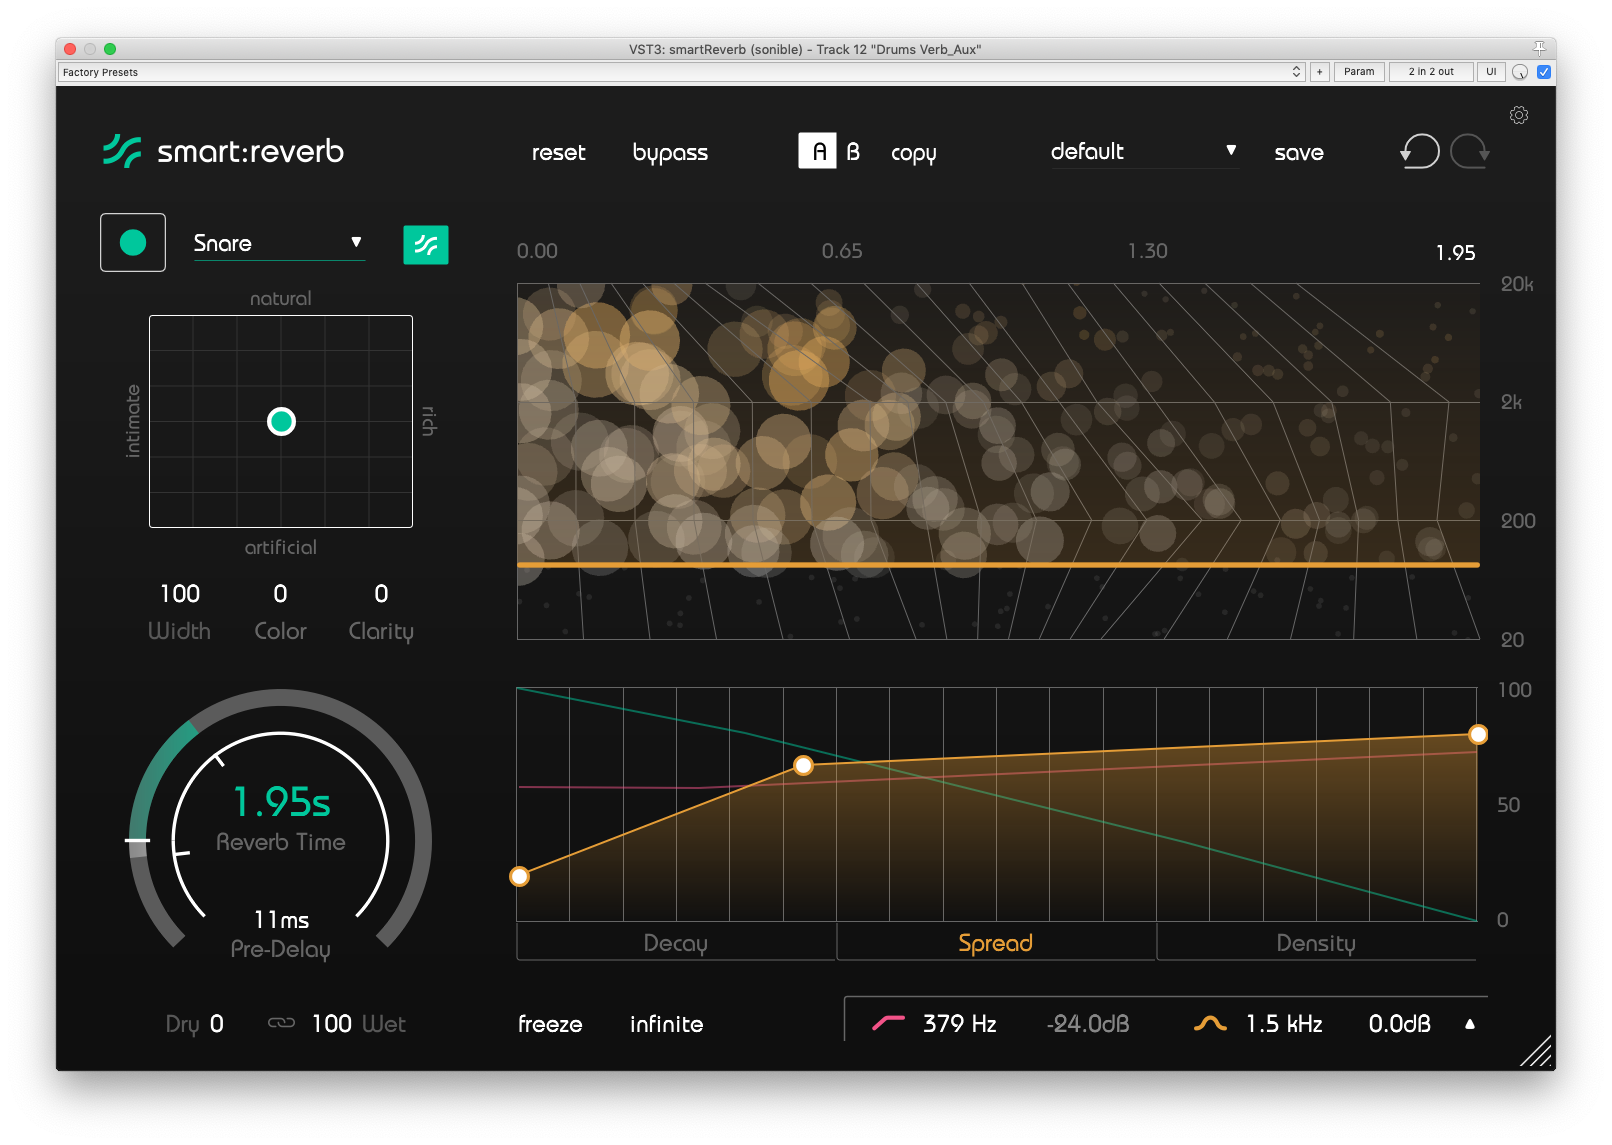This screenshot has height=1145, width=1612.
Task: Click the 1.95s reverb time value
Action: click(281, 802)
